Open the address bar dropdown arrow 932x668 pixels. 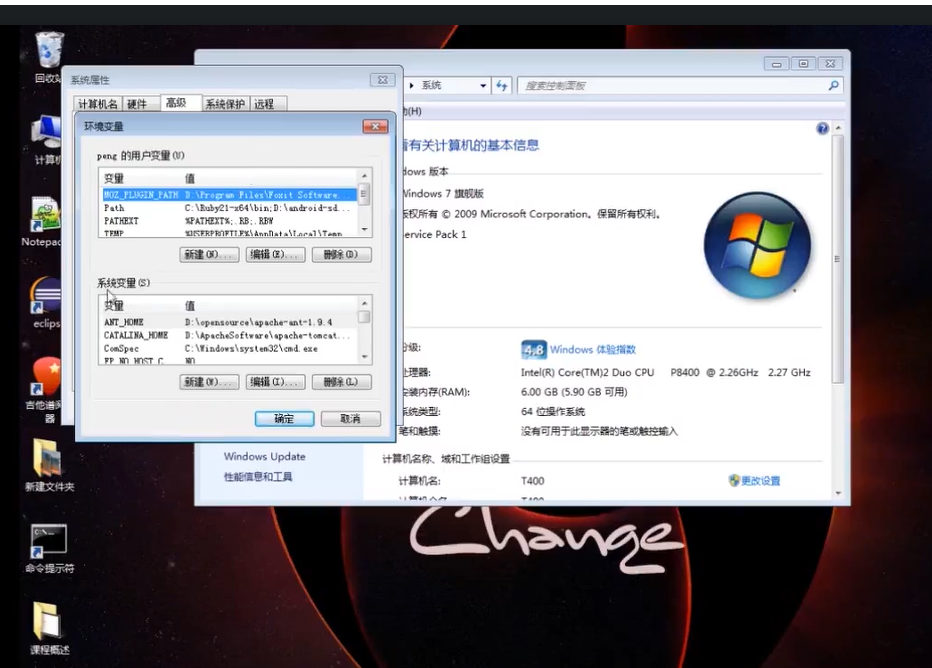(x=483, y=86)
